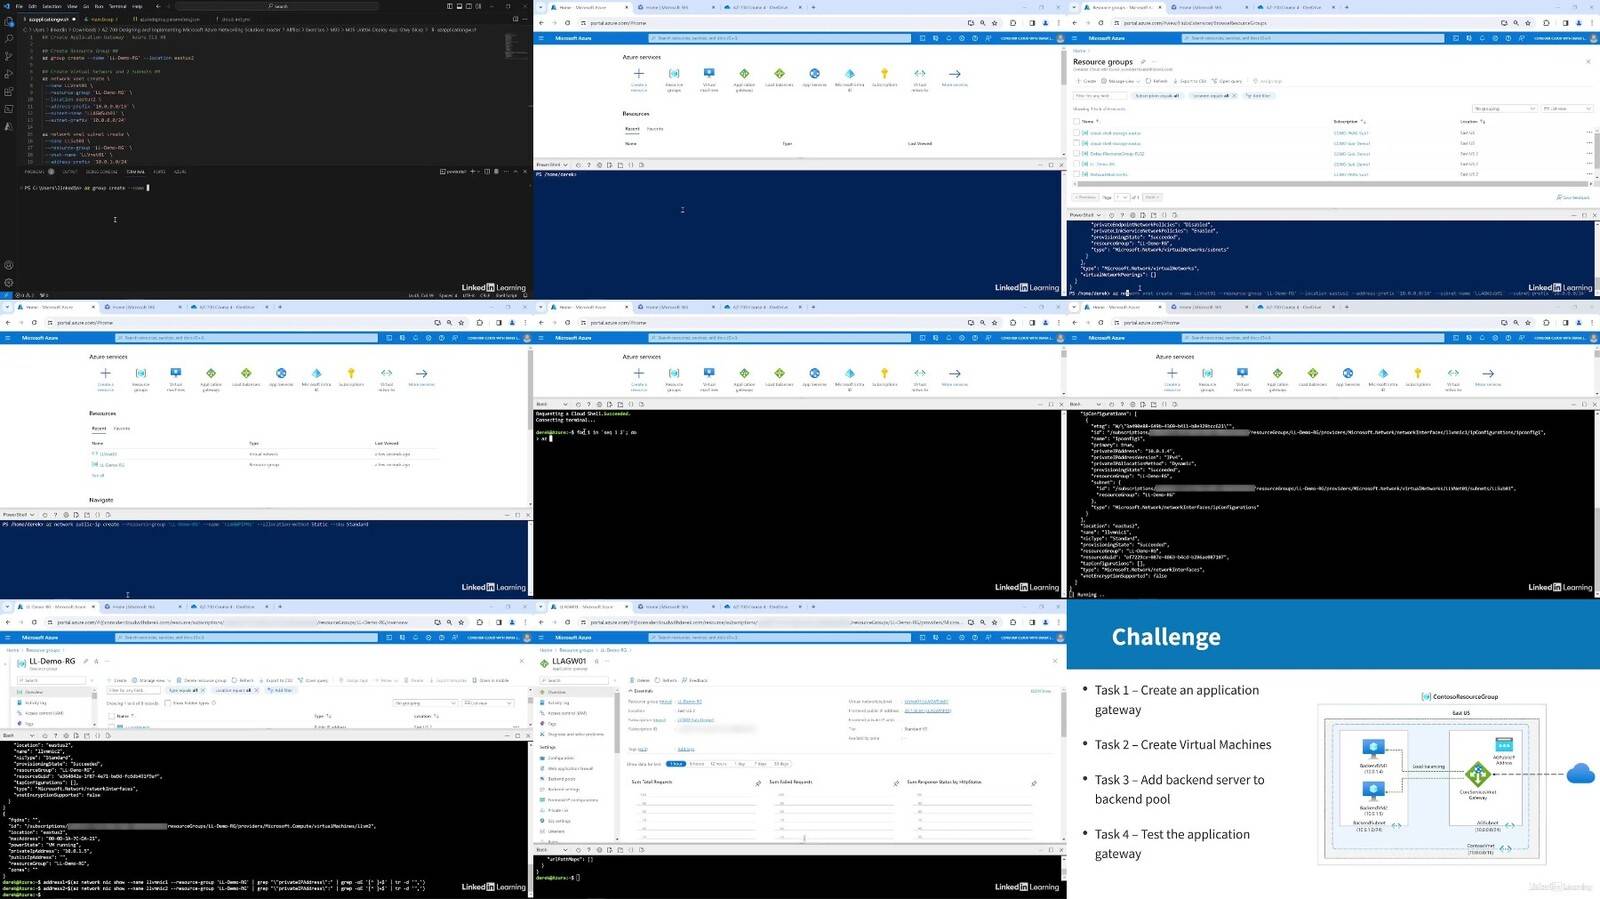Open the Search view in VS Code activity bar
The image size is (1600, 899).
coord(9,39)
